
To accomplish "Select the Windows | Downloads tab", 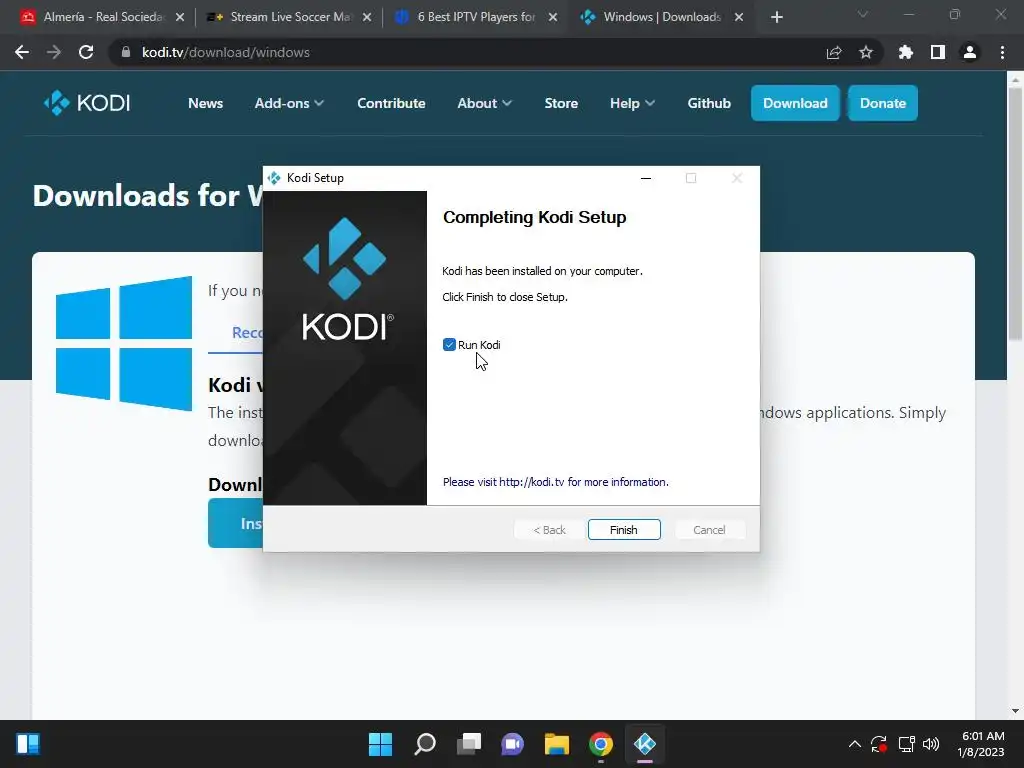I will pyautogui.click(x=663, y=17).
